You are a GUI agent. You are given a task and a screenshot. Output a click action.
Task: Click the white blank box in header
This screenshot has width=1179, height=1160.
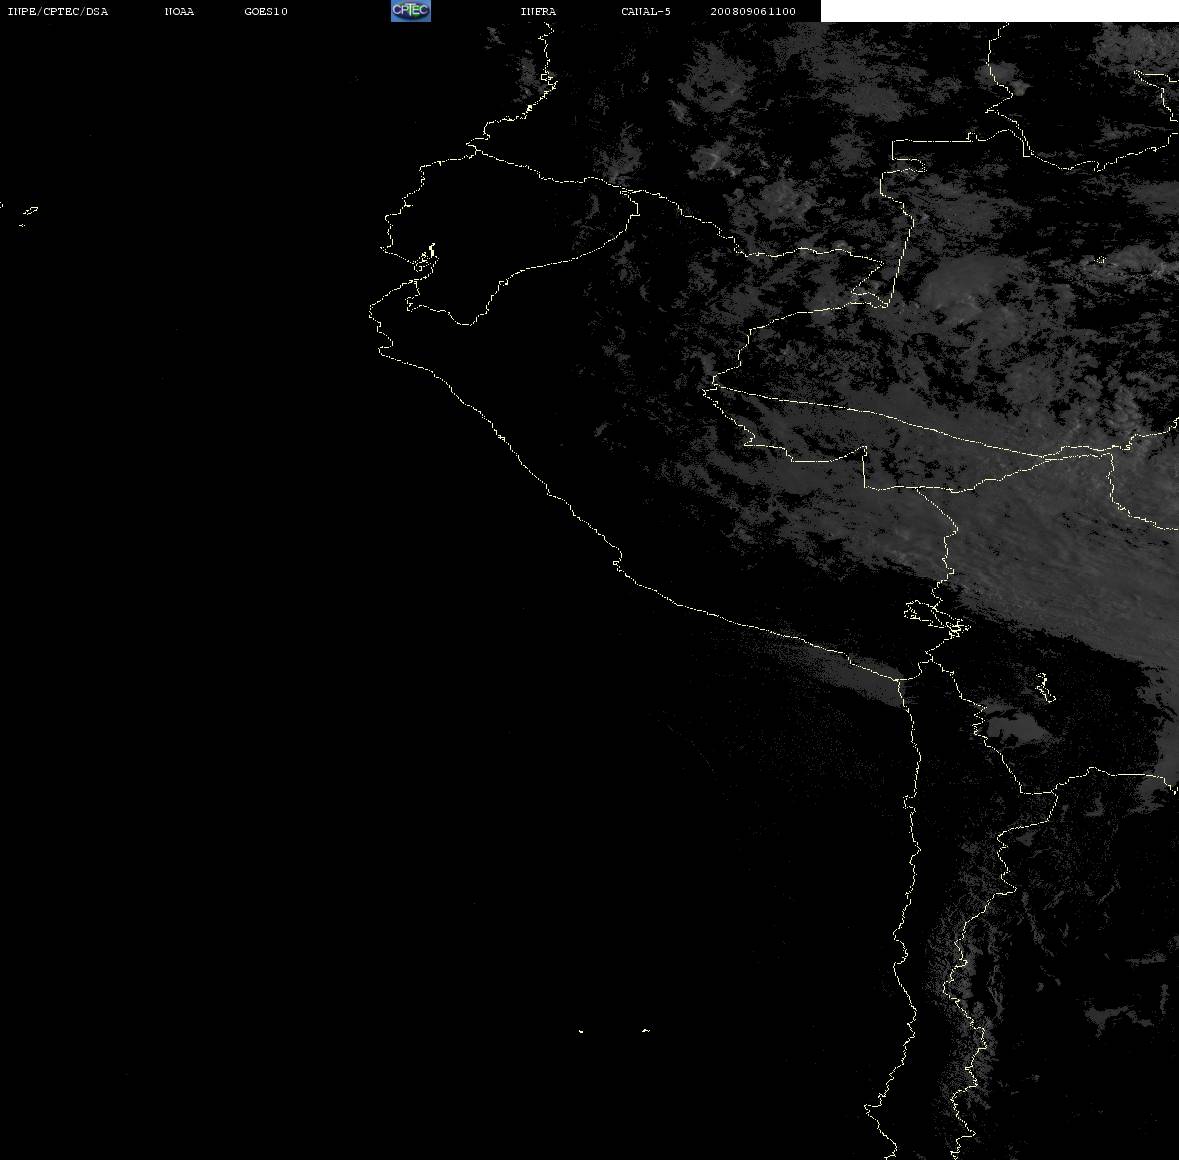coord(999,11)
